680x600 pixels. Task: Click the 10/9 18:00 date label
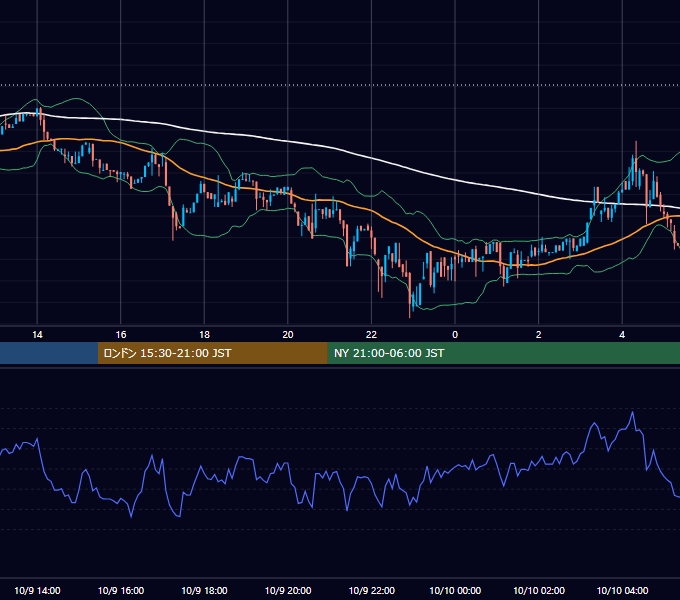(x=204, y=590)
